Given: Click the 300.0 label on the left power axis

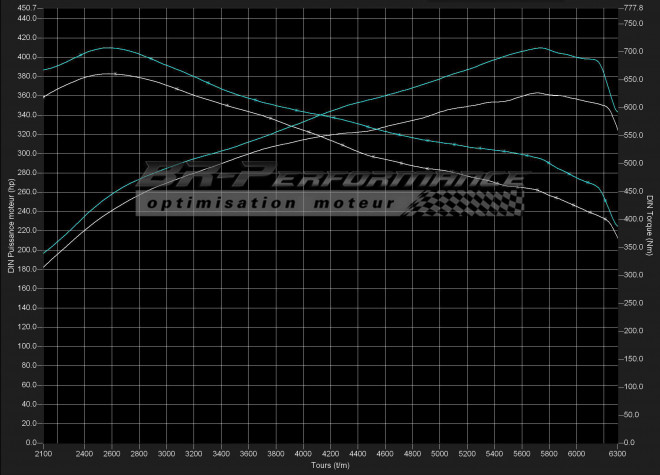Looking at the screenshot, I should (25, 153).
